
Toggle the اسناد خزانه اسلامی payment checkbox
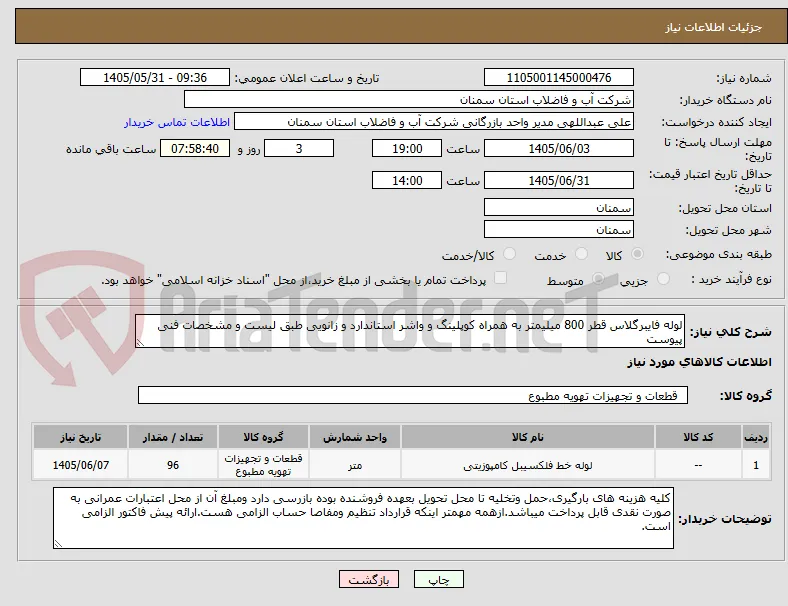point(501,278)
